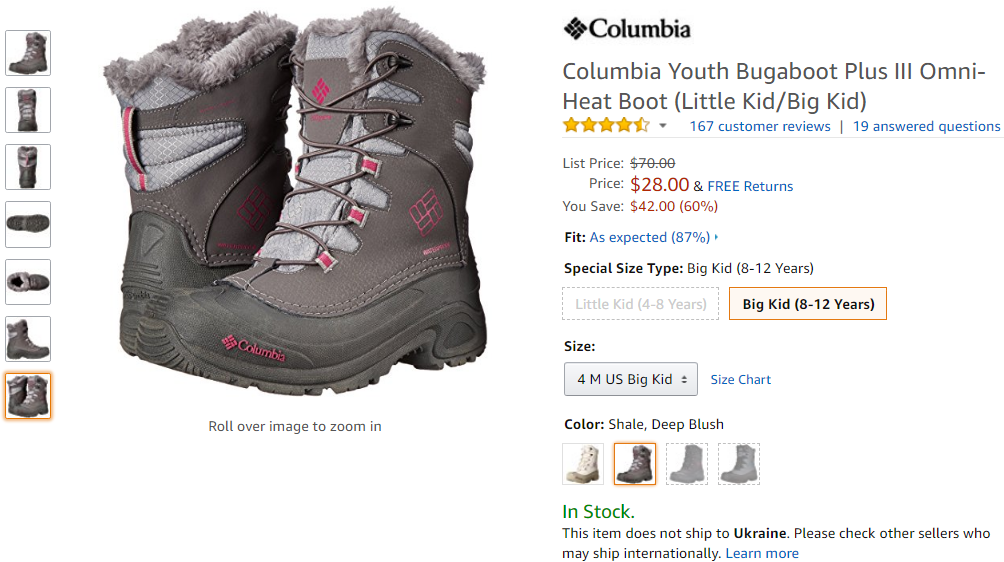
Task: Click the Columbia brand logo
Action: 627,29
